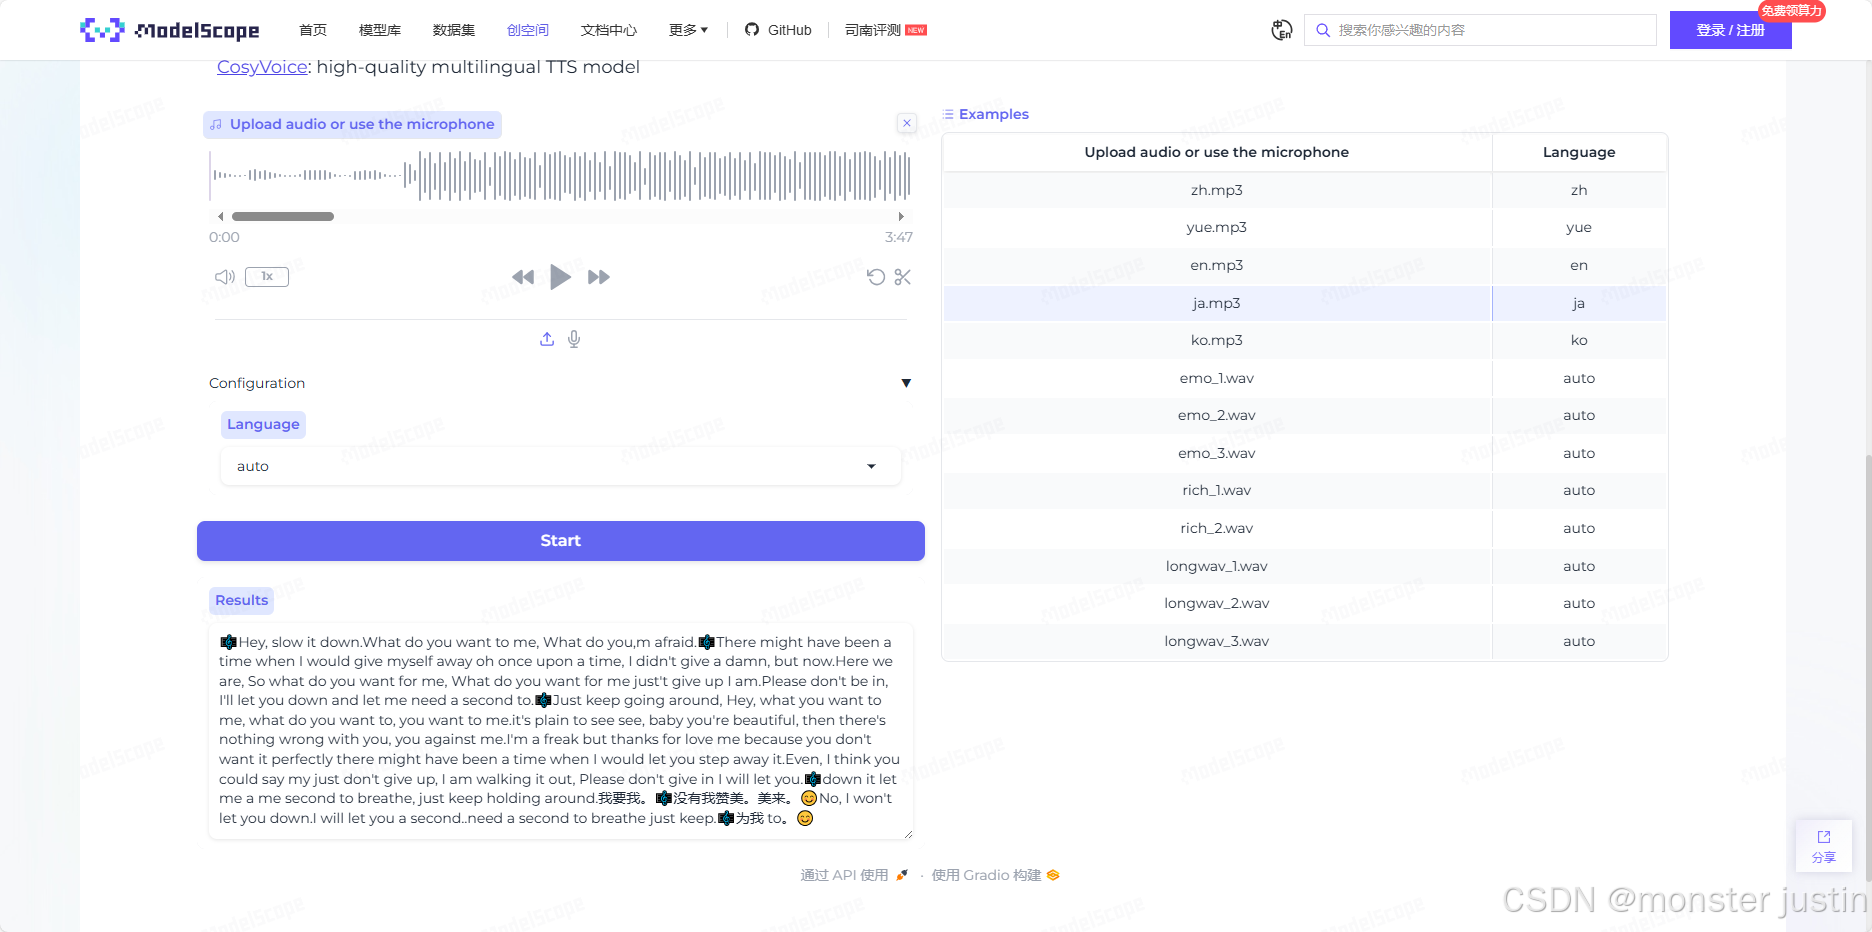The width and height of the screenshot is (1872, 932).
Task: Trim the audio with the scissors icon
Action: pyautogui.click(x=902, y=277)
